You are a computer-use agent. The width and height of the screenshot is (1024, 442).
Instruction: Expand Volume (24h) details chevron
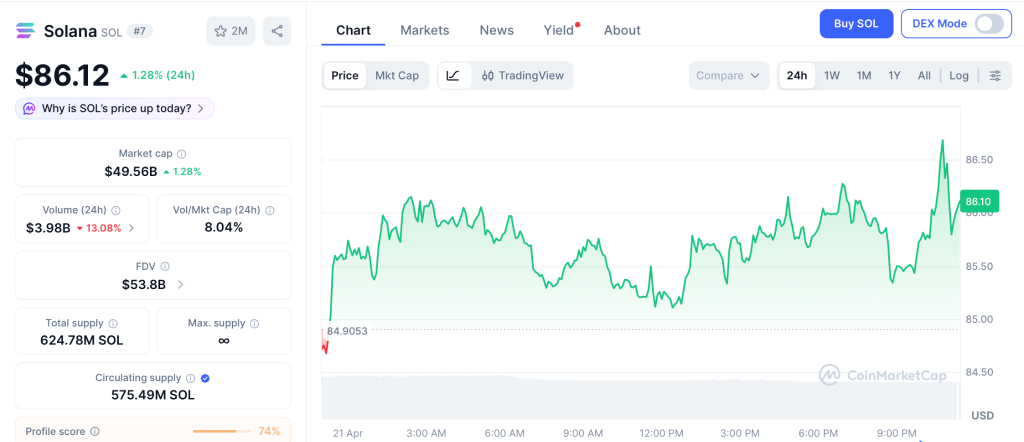(x=132, y=228)
